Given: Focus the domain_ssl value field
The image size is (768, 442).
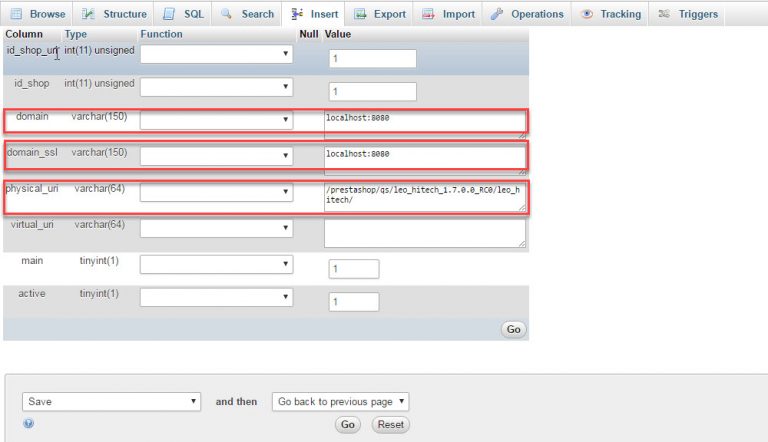Looking at the screenshot, I should [x=424, y=157].
